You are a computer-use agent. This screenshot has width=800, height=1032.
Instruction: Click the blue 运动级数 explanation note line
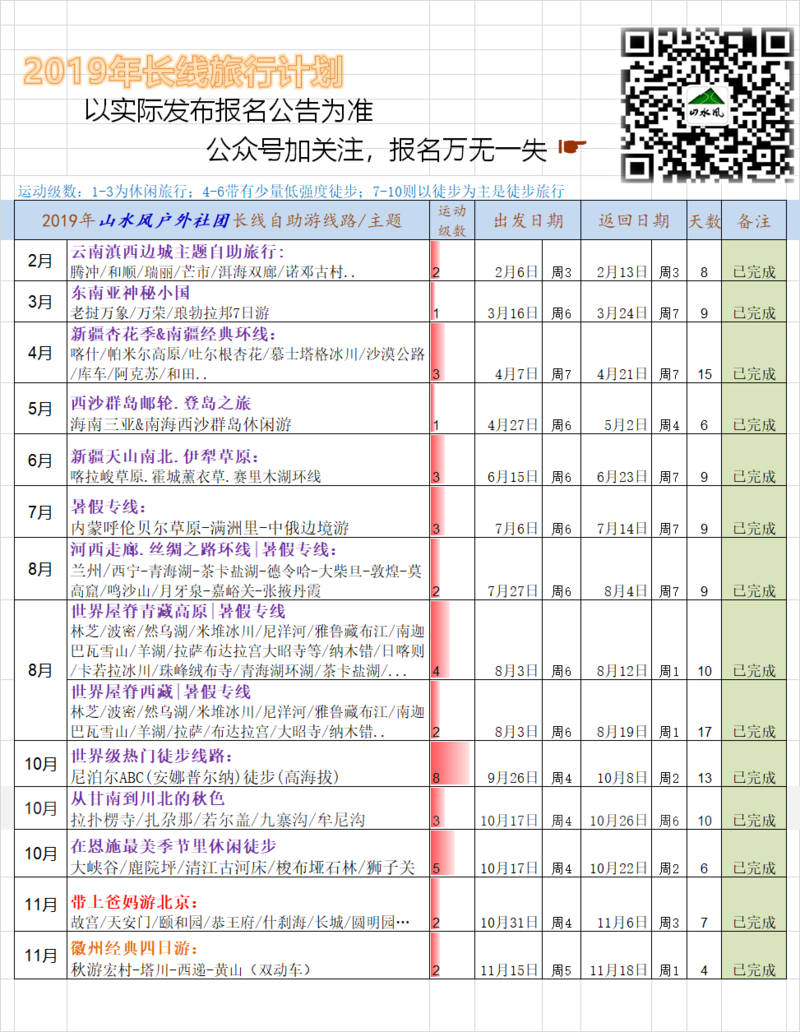(x=291, y=190)
